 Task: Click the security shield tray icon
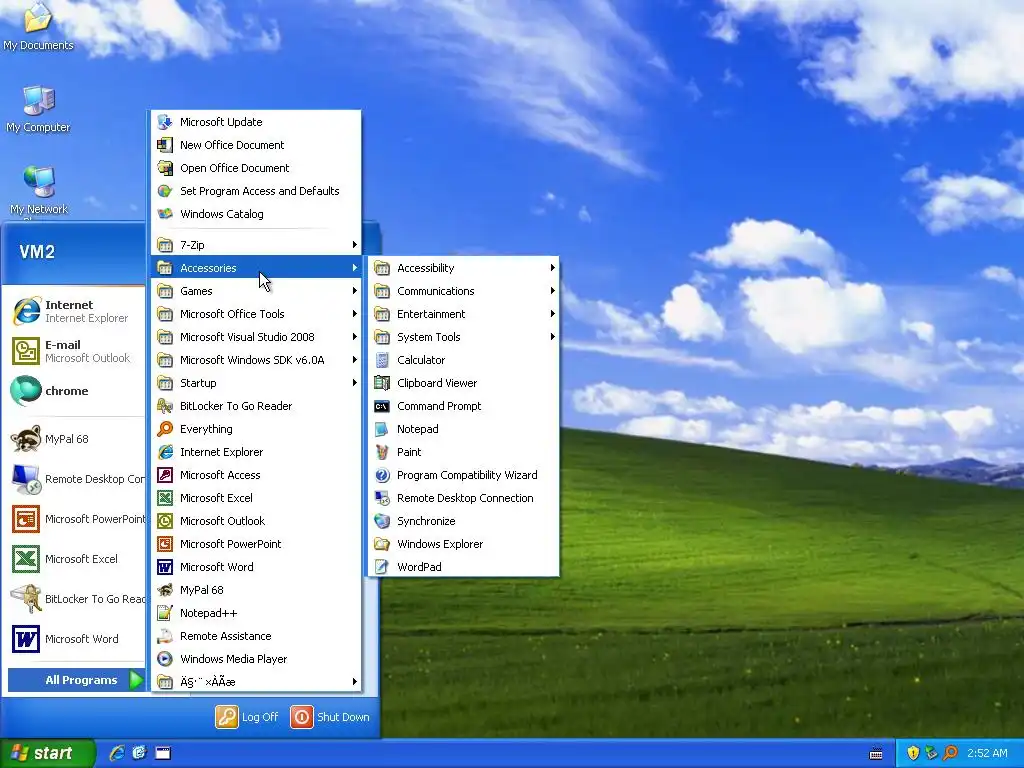click(913, 753)
